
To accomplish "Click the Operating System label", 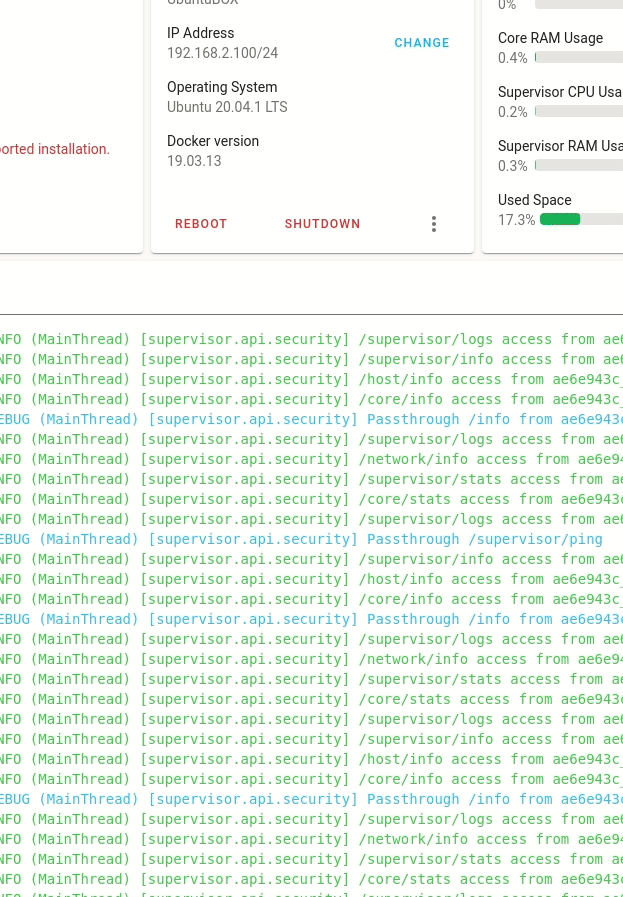I will tap(222, 87).
